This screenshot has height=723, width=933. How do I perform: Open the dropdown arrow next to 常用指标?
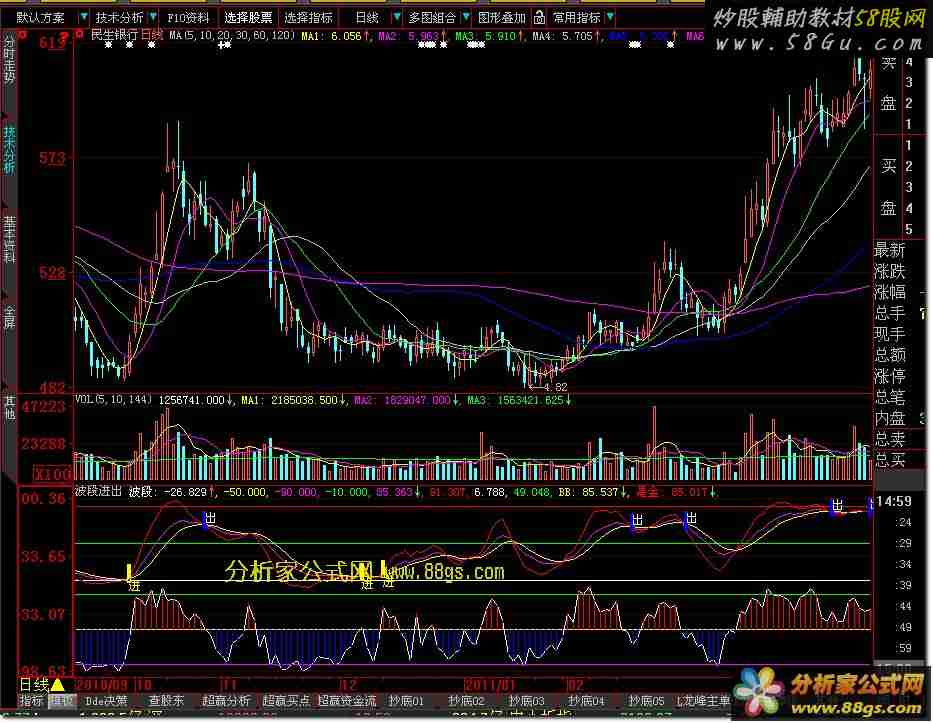click(610, 17)
